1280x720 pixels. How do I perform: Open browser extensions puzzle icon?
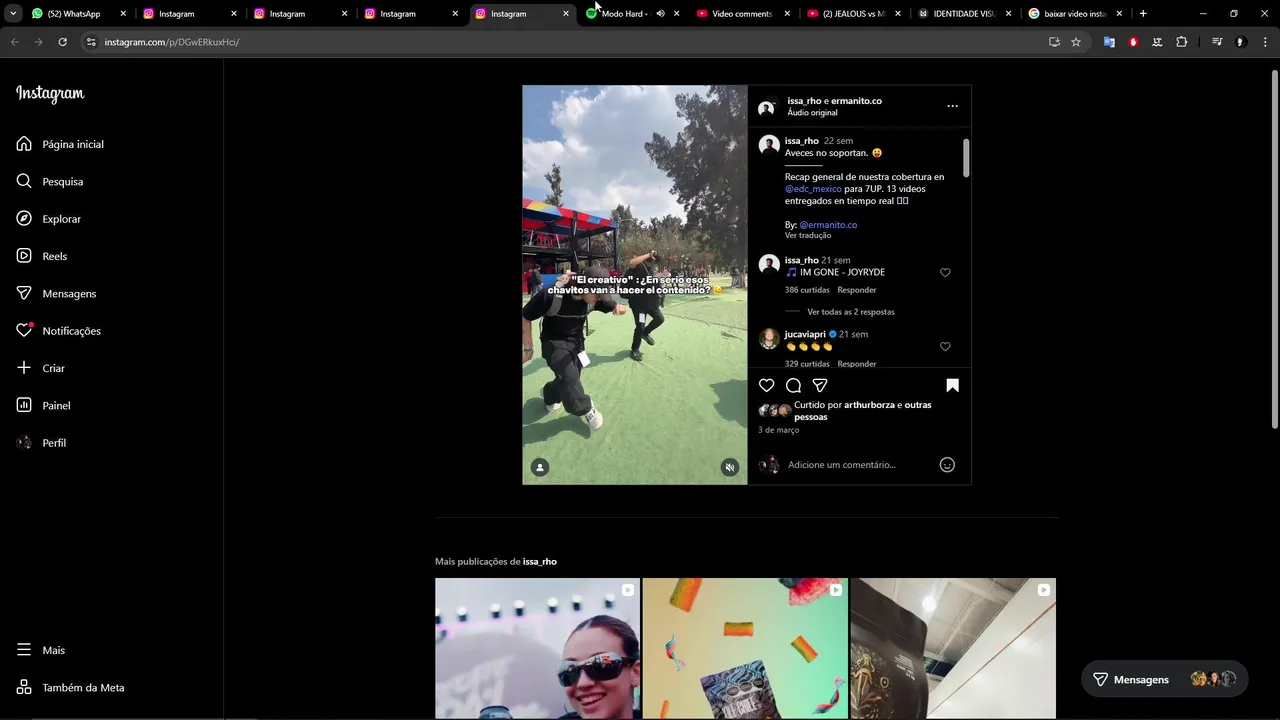tap(1182, 42)
